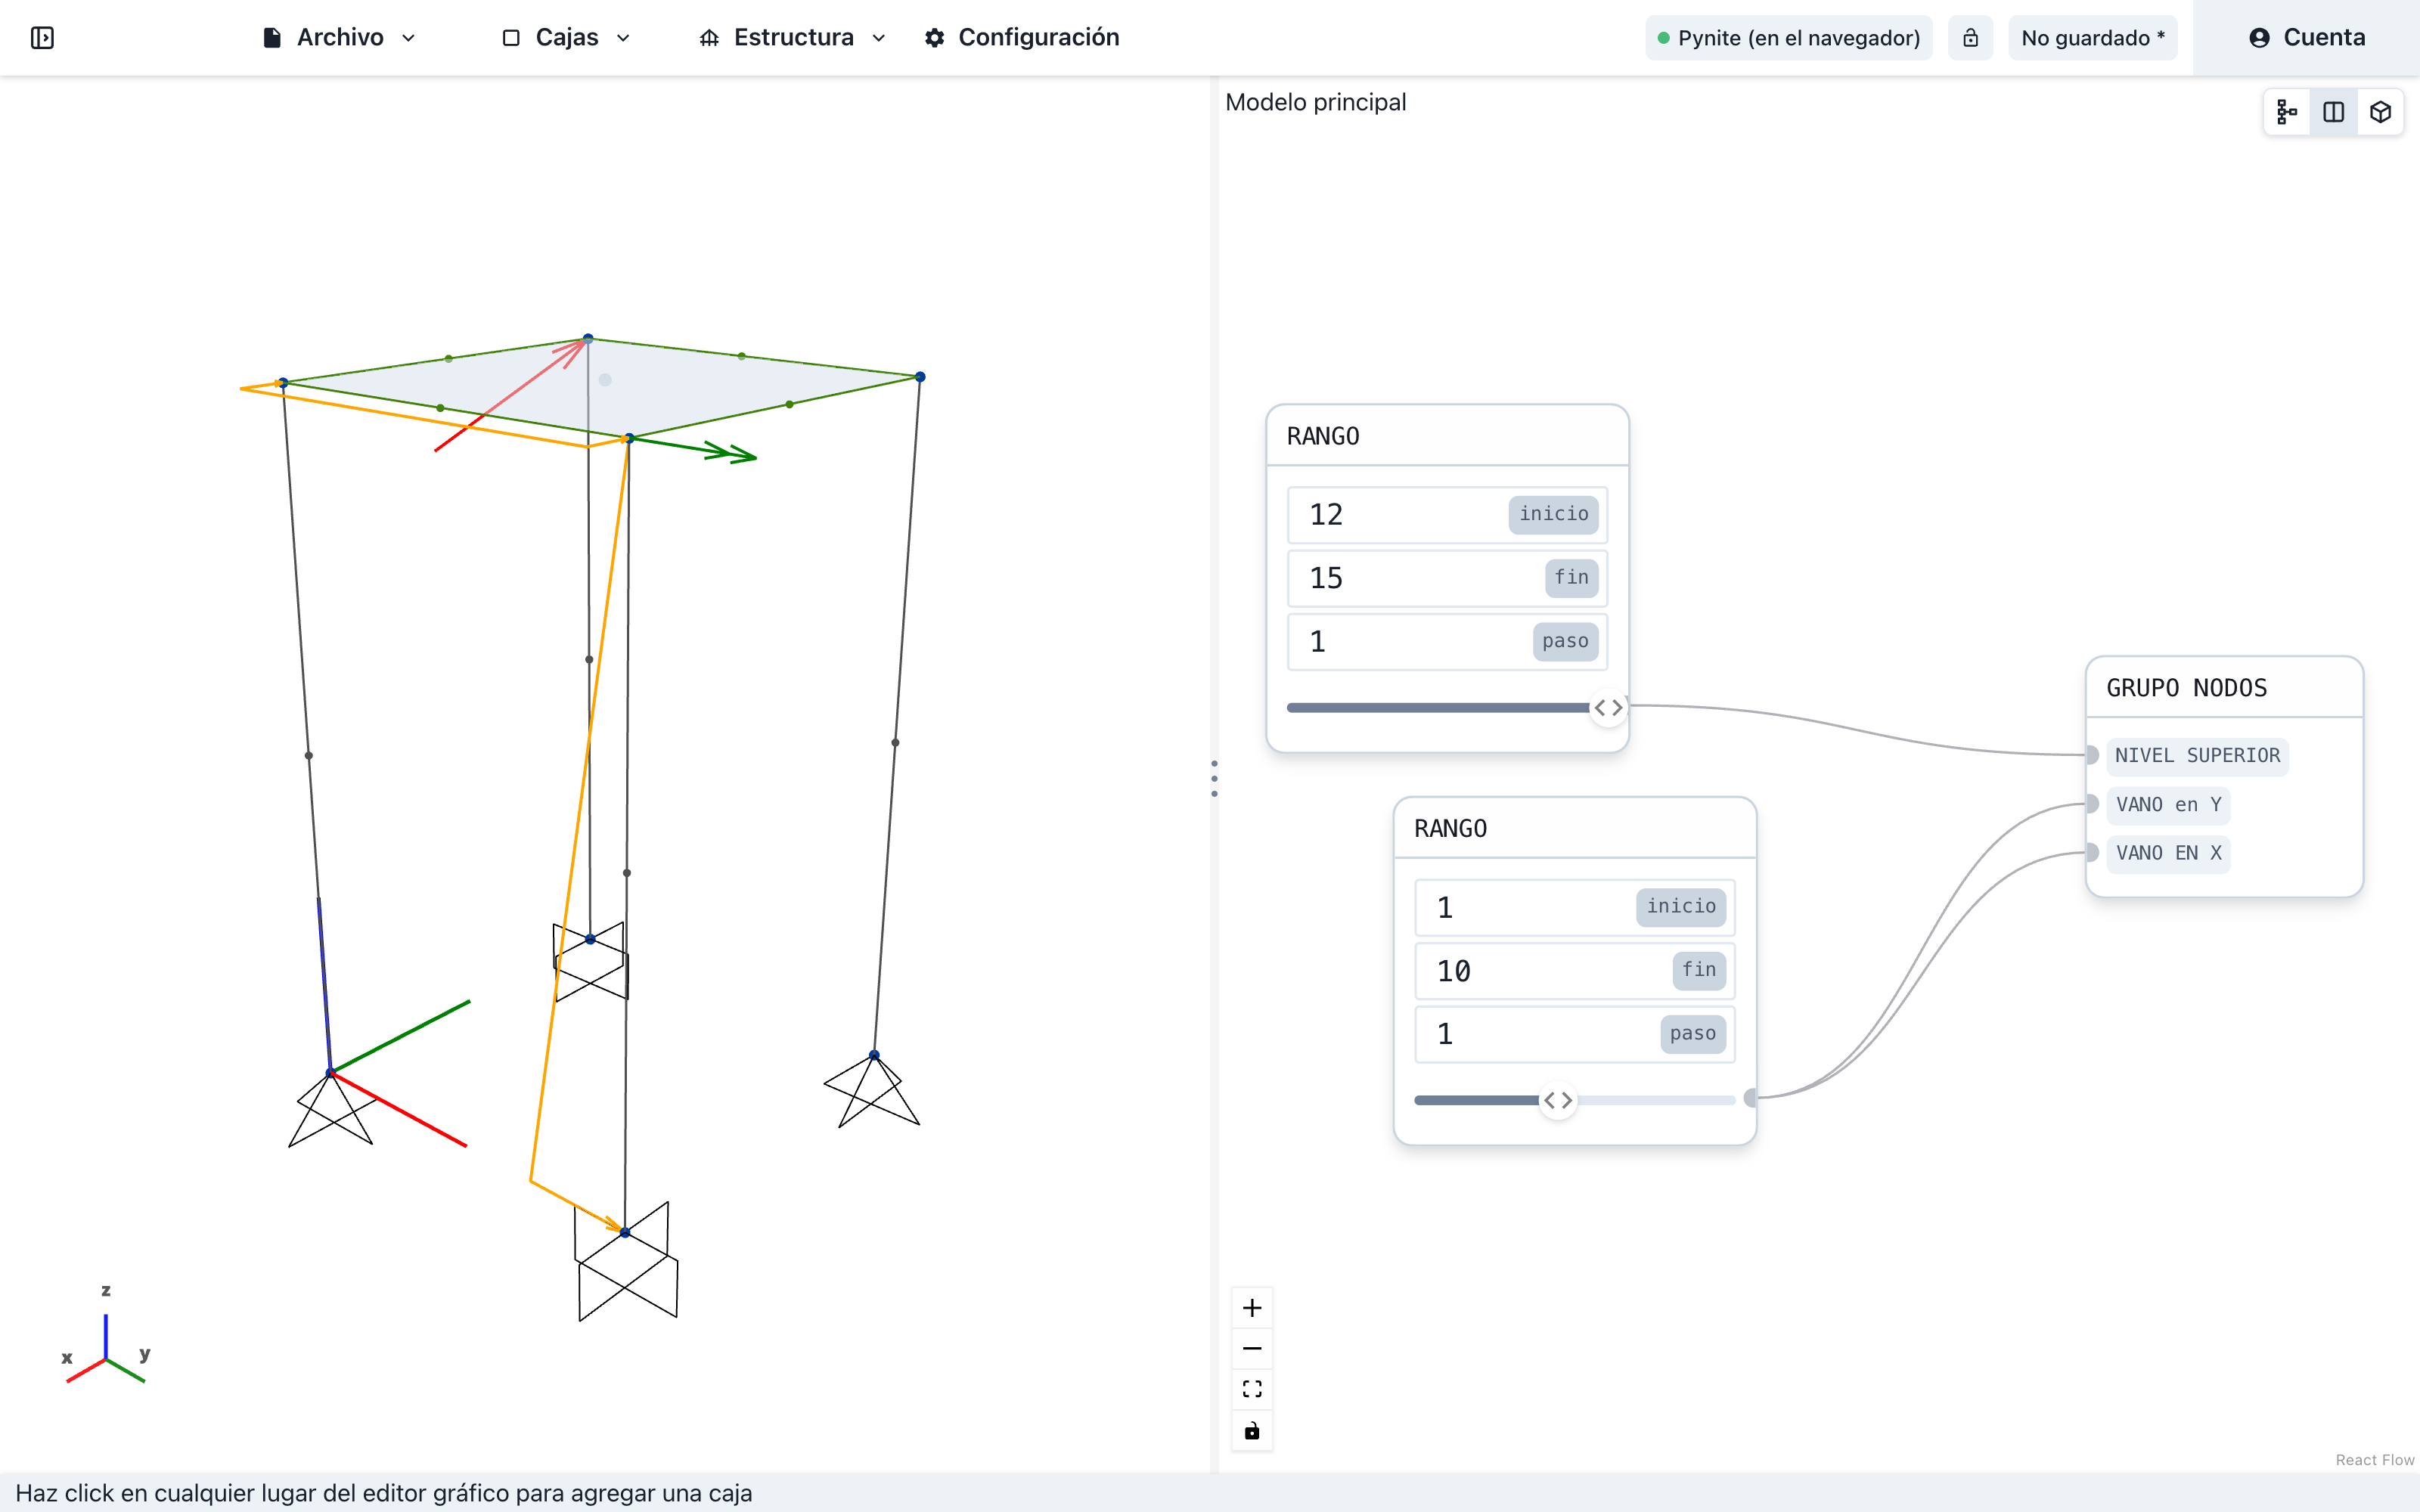Fit view in the flow editor
Viewport: 2420px width, 1512px height.
point(1252,1390)
